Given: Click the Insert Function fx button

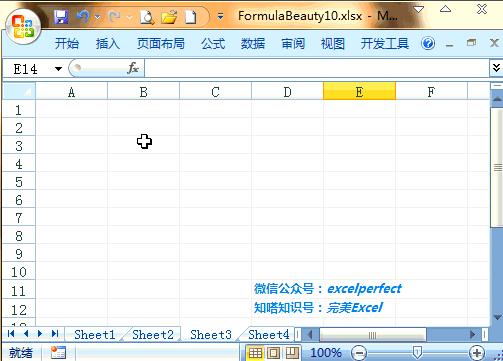Looking at the screenshot, I should coord(133,69).
